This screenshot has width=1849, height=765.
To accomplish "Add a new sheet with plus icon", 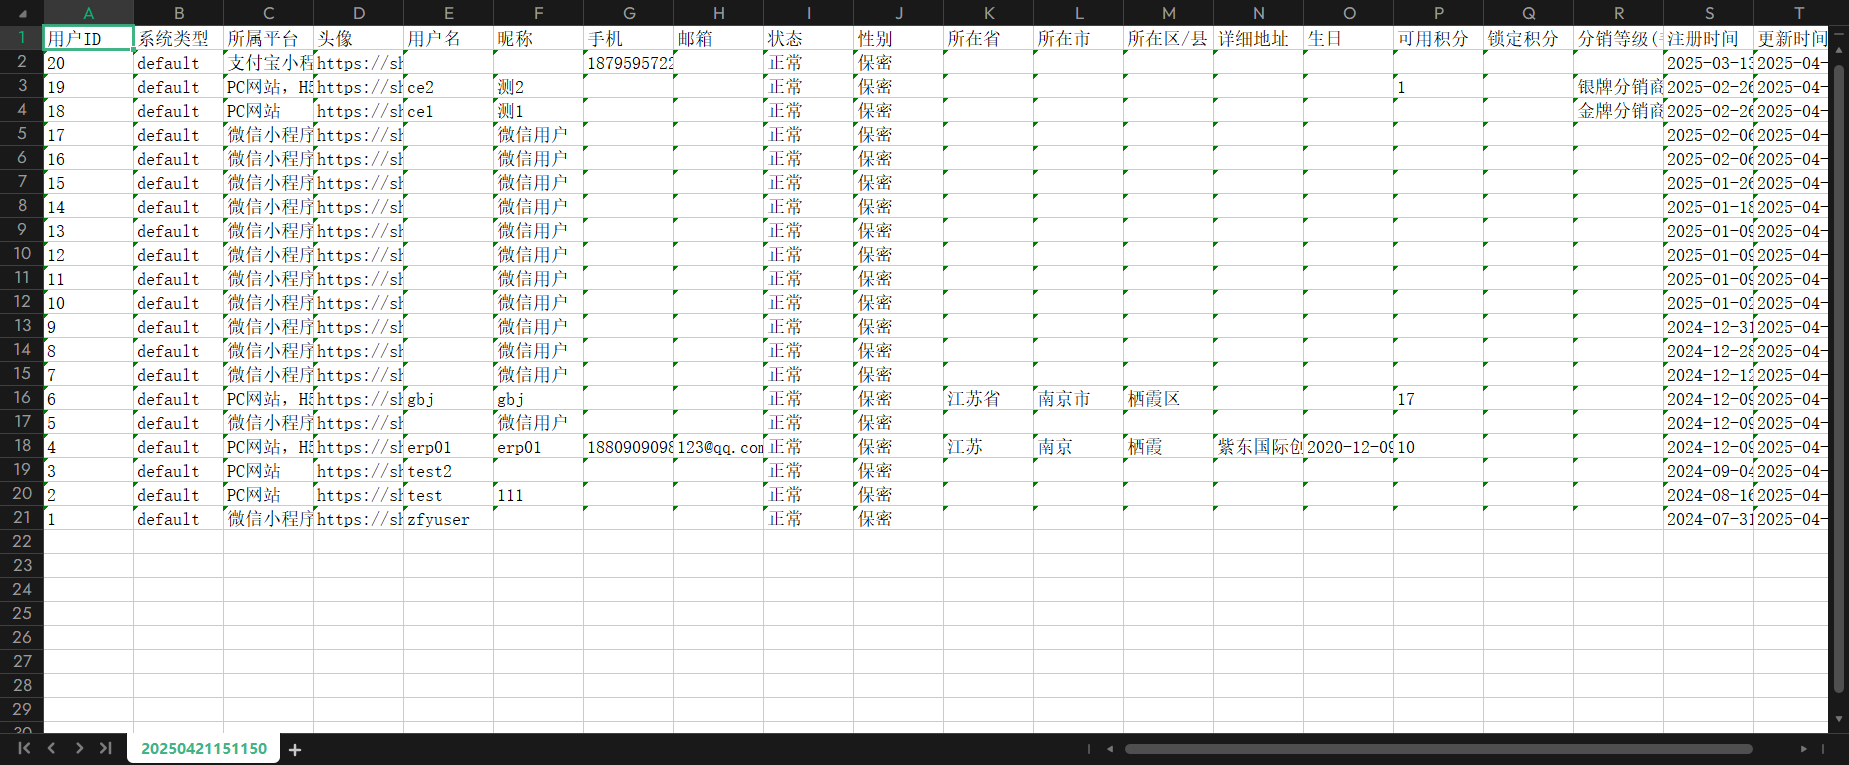I will point(295,749).
